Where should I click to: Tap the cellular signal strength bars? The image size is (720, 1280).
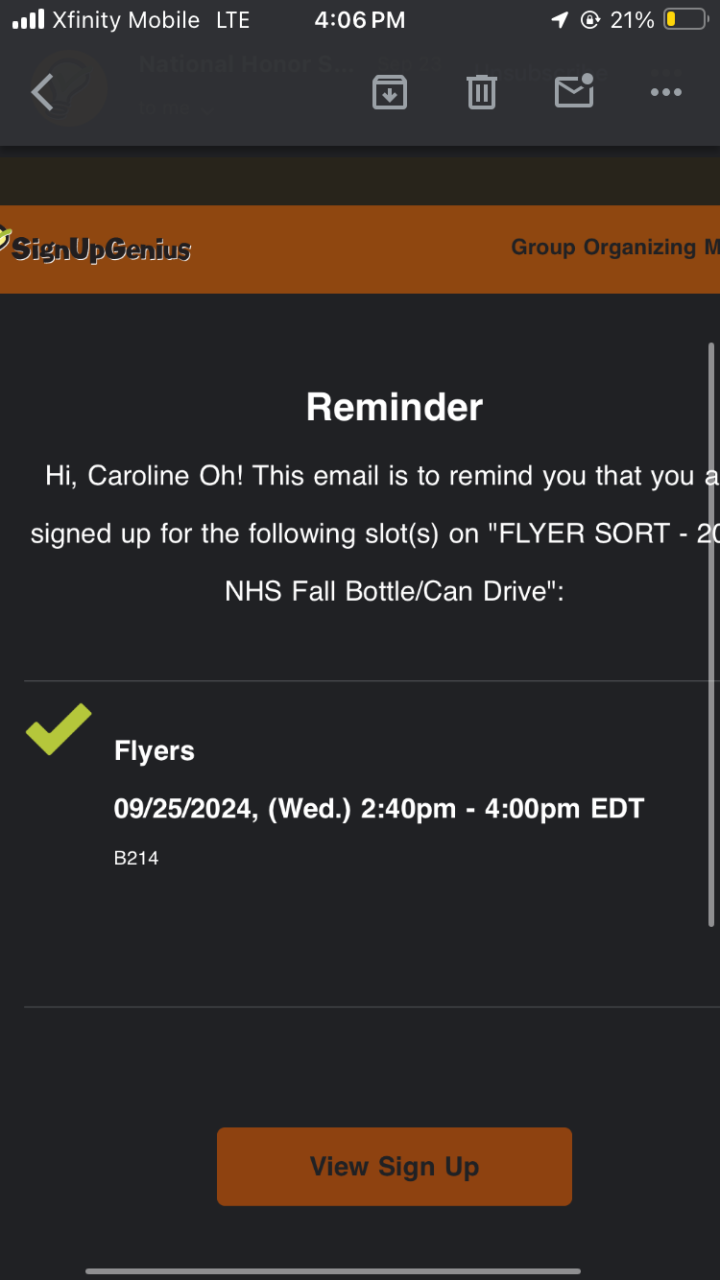(x=28, y=20)
